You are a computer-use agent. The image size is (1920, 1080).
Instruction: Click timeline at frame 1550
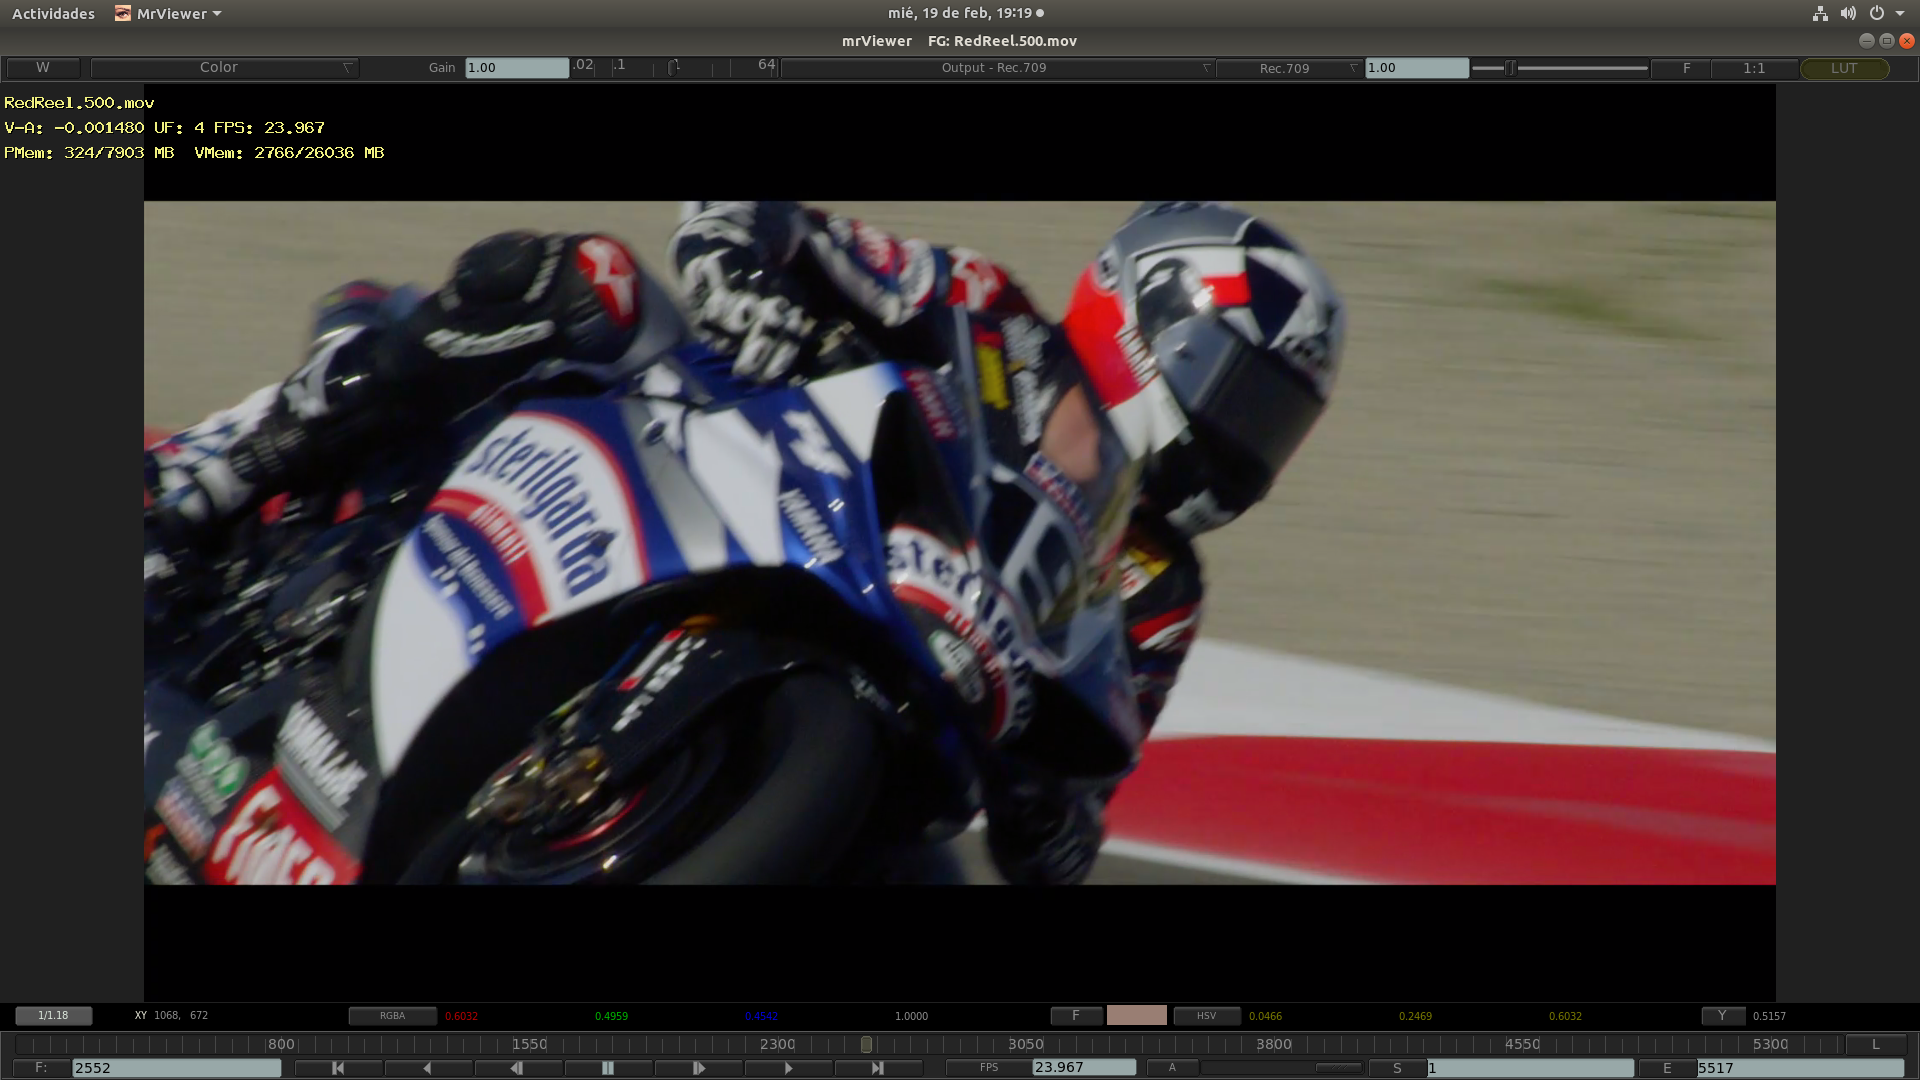[529, 1044]
